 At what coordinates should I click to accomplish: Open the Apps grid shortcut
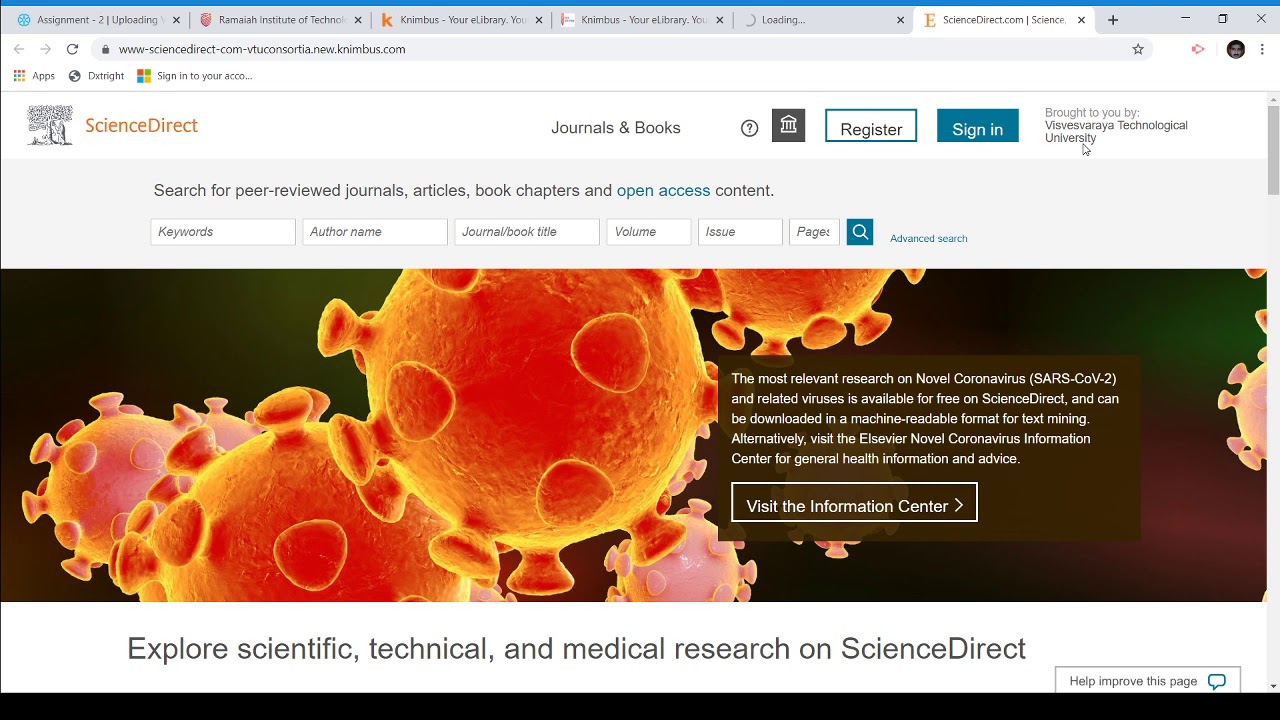[34, 76]
